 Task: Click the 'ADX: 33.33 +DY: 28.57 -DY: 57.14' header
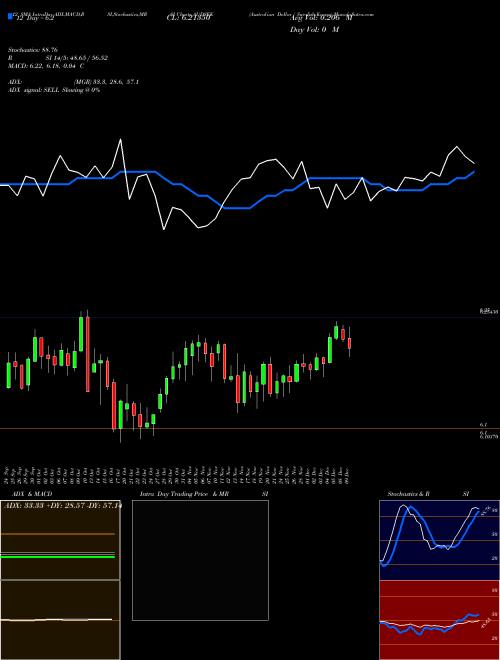point(62,506)
